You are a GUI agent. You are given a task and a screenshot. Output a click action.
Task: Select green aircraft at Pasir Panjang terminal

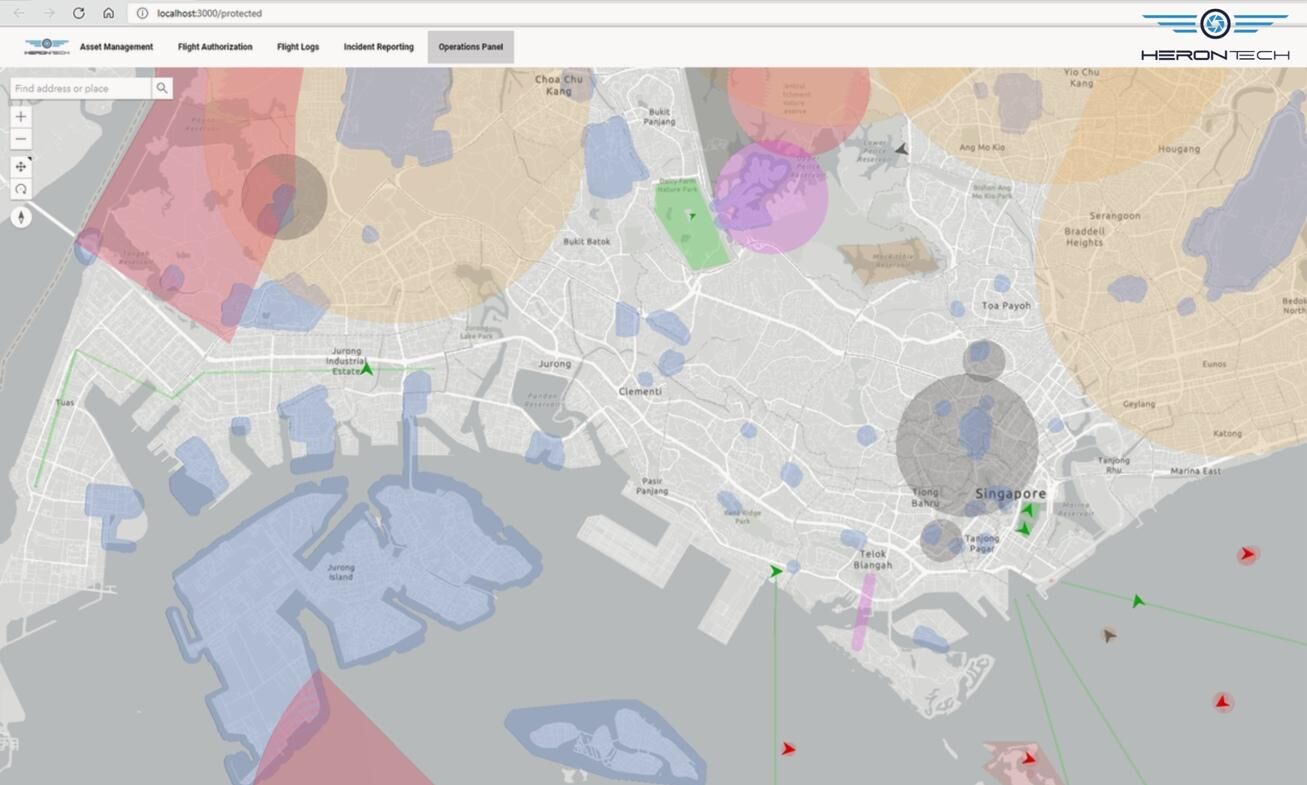click(x=776, y=571)
